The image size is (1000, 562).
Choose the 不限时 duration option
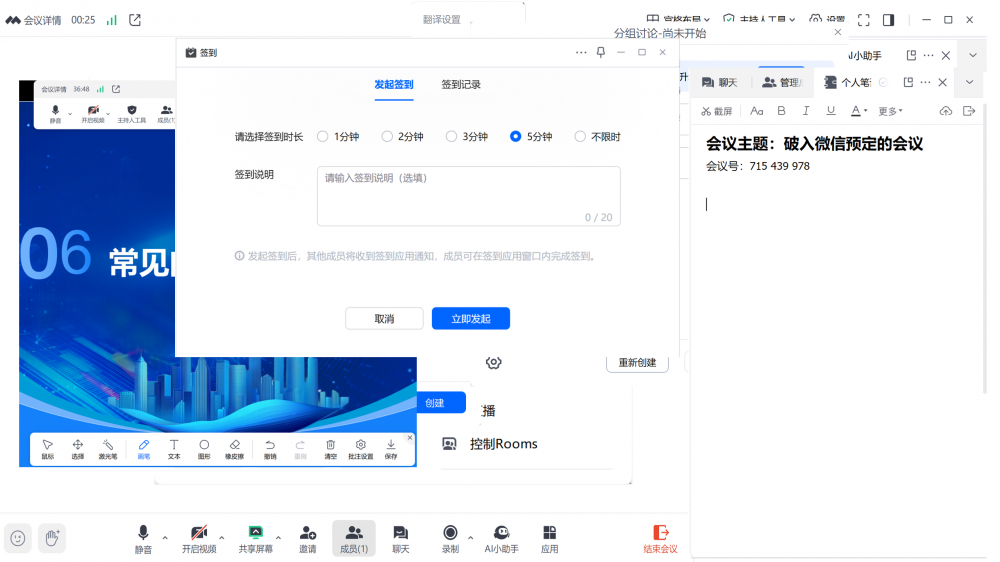point(598,137)
